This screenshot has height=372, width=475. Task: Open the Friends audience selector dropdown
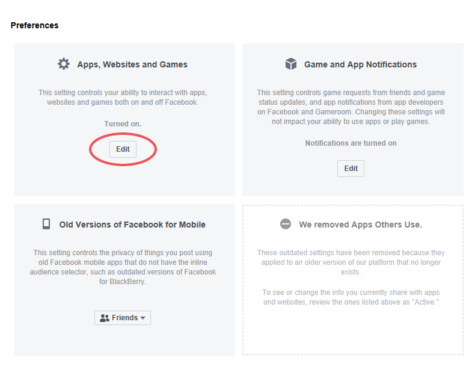coord(122,318)
